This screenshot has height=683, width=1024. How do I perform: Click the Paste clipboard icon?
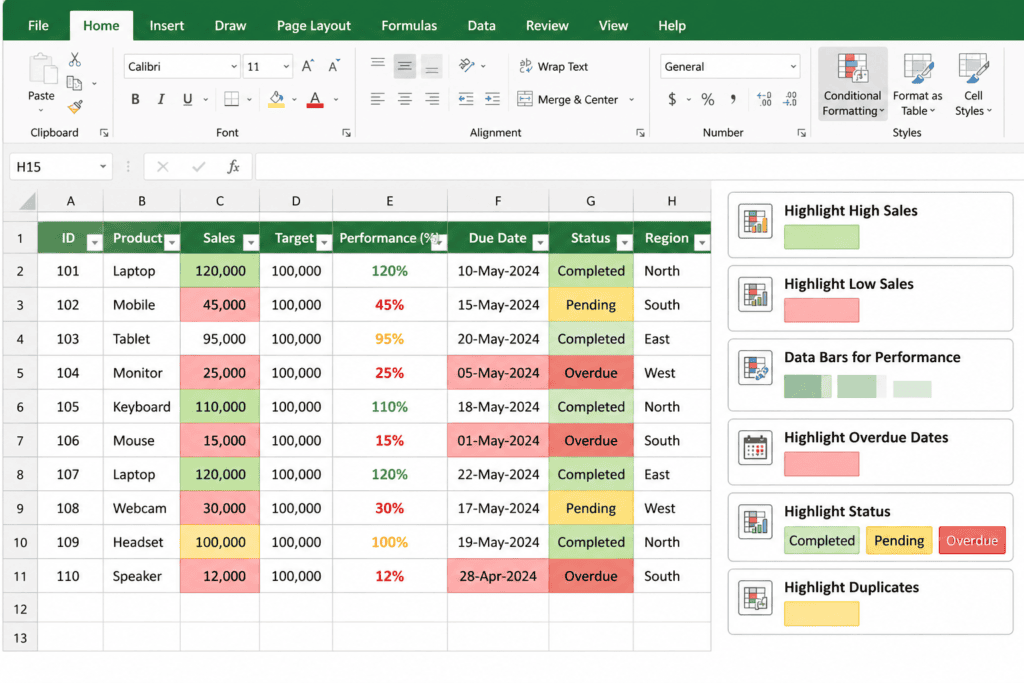click(x=43, y=69)
